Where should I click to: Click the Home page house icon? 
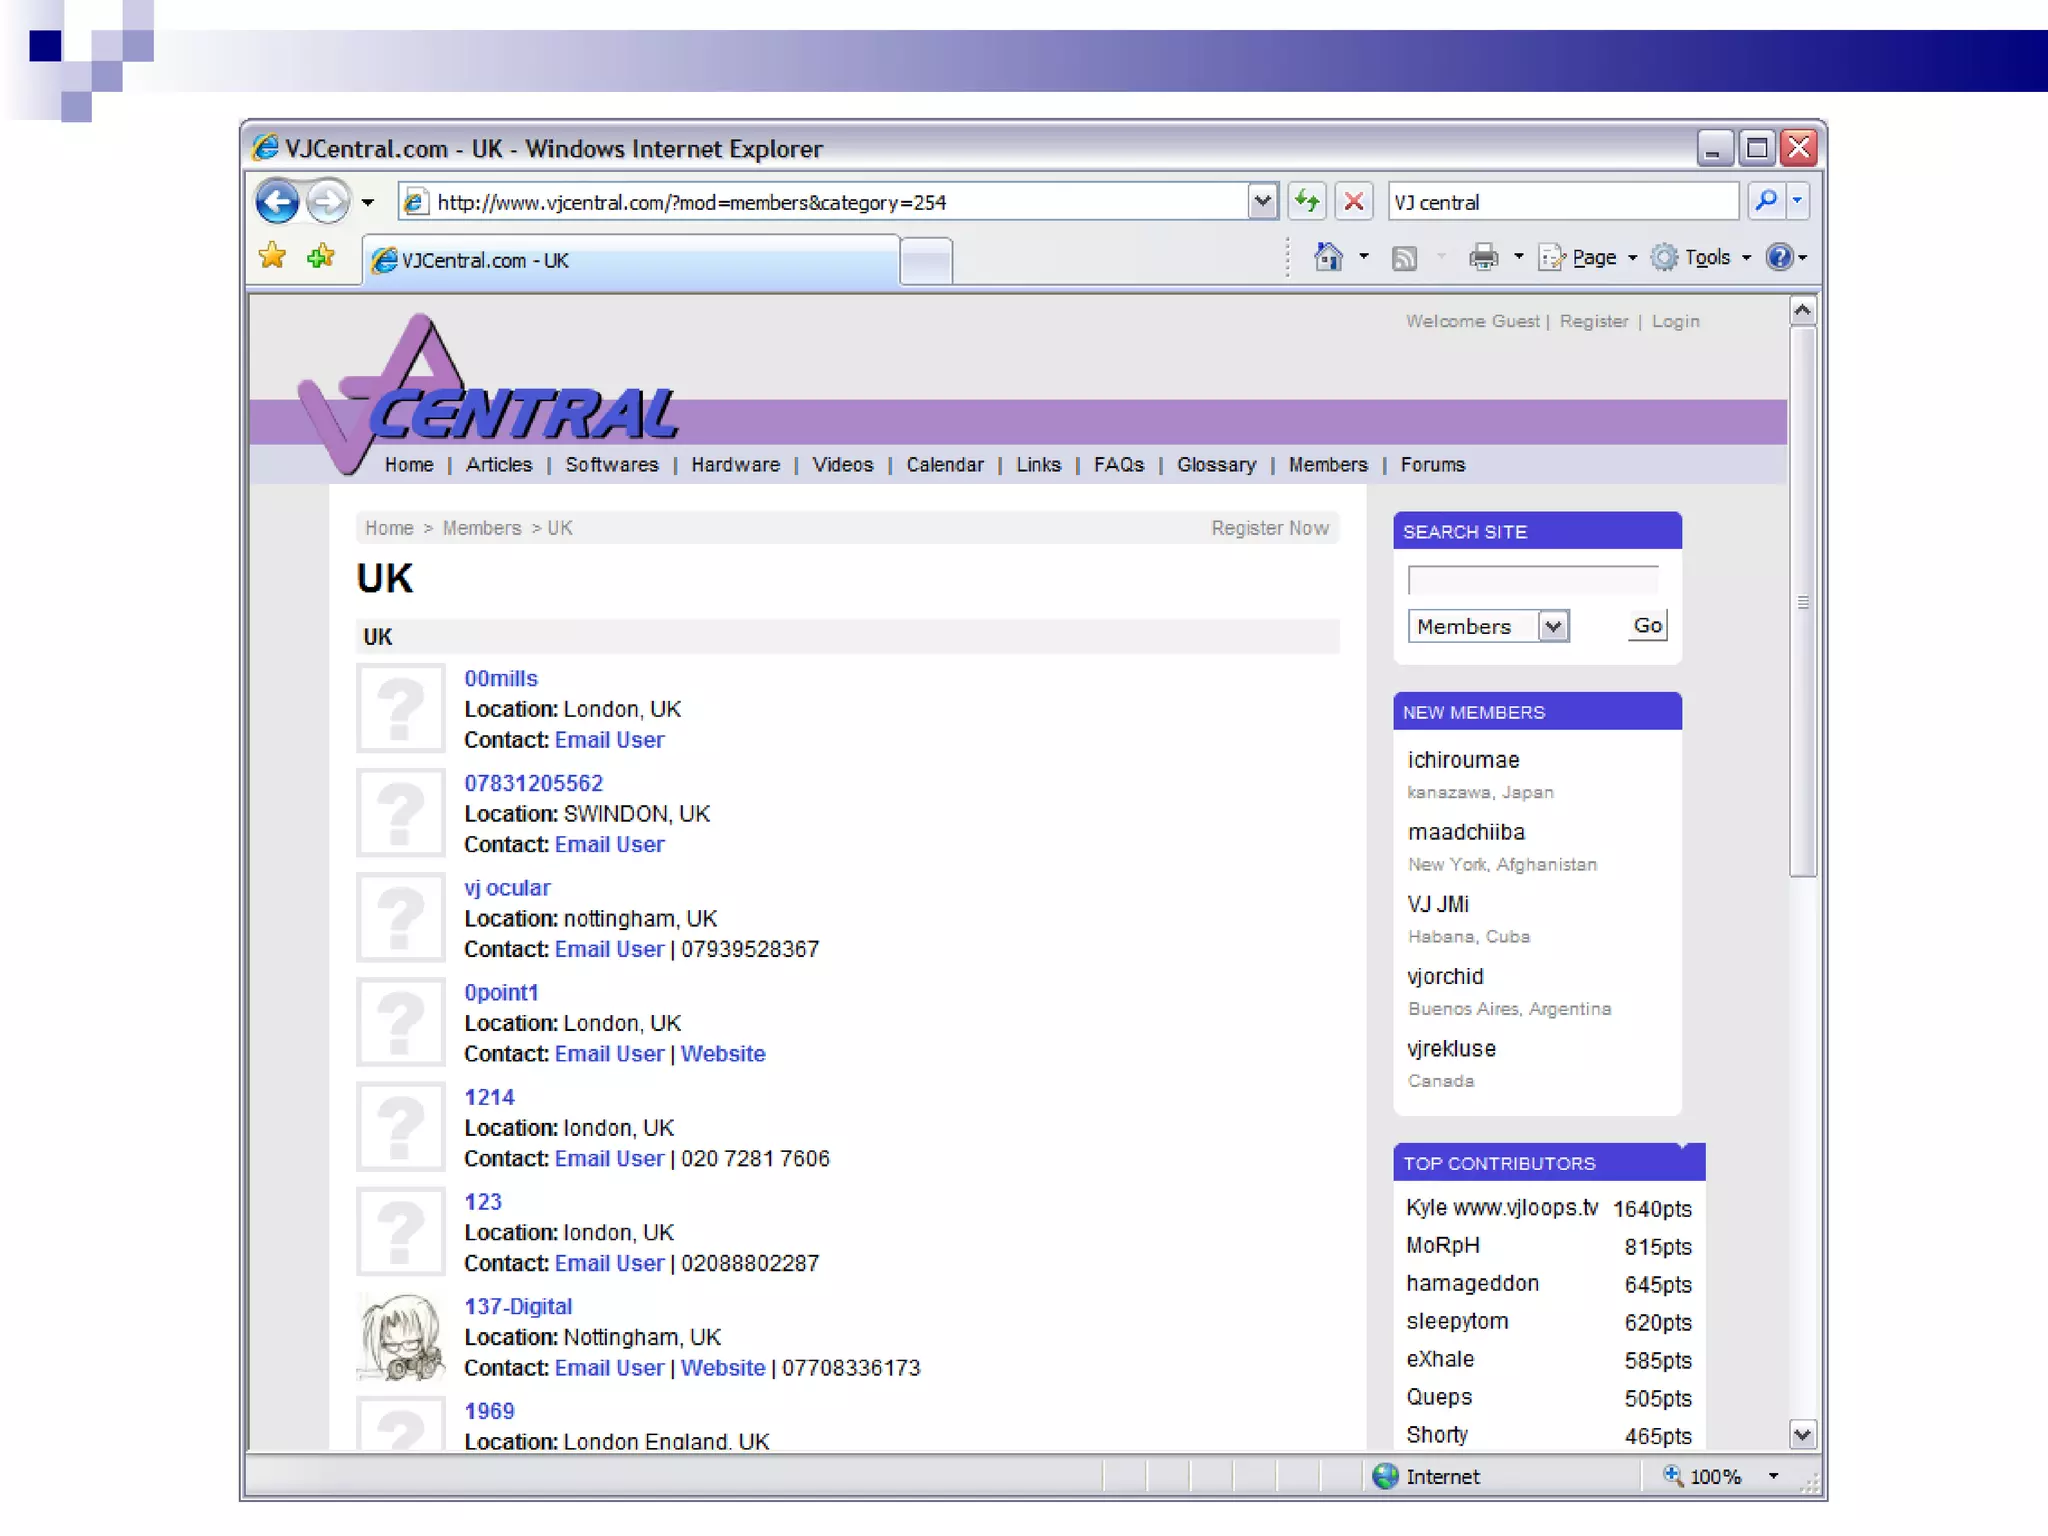[x=1328, y=258]
